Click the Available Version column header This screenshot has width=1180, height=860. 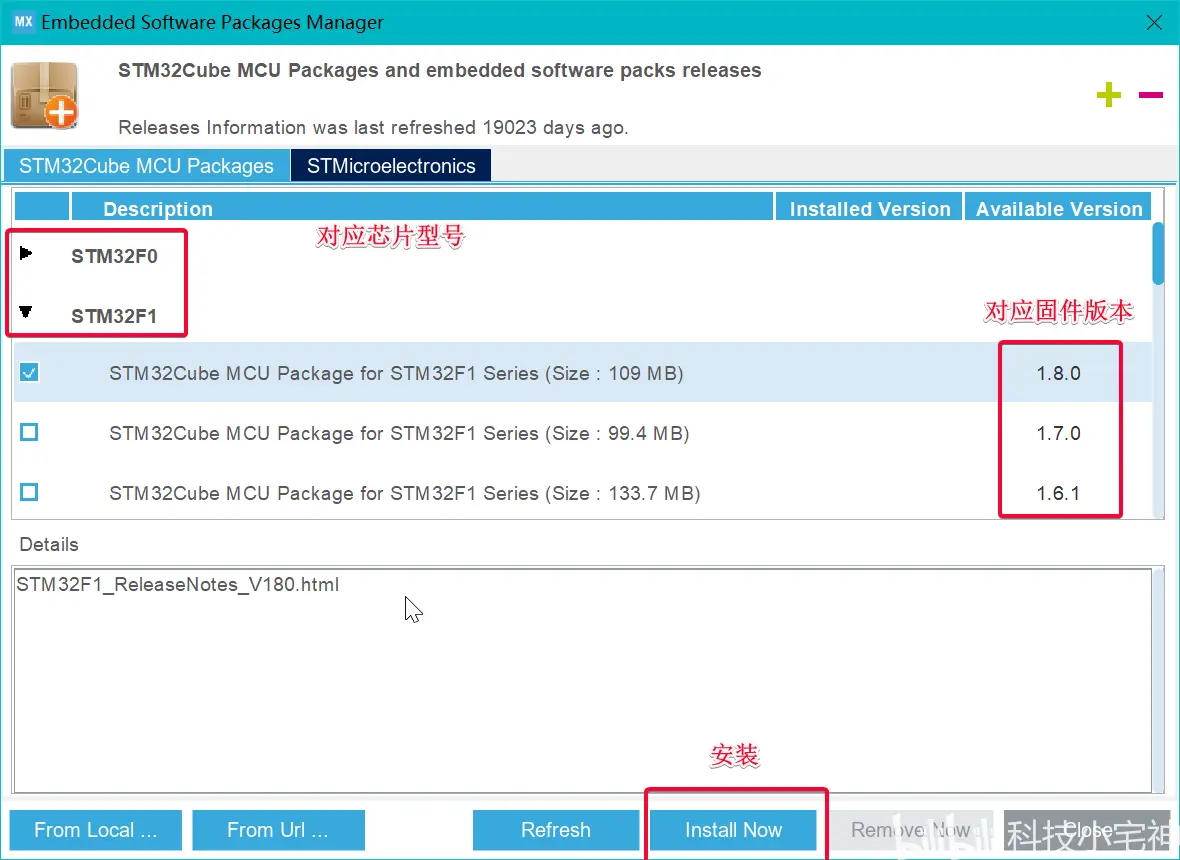tap(1059, 208)
